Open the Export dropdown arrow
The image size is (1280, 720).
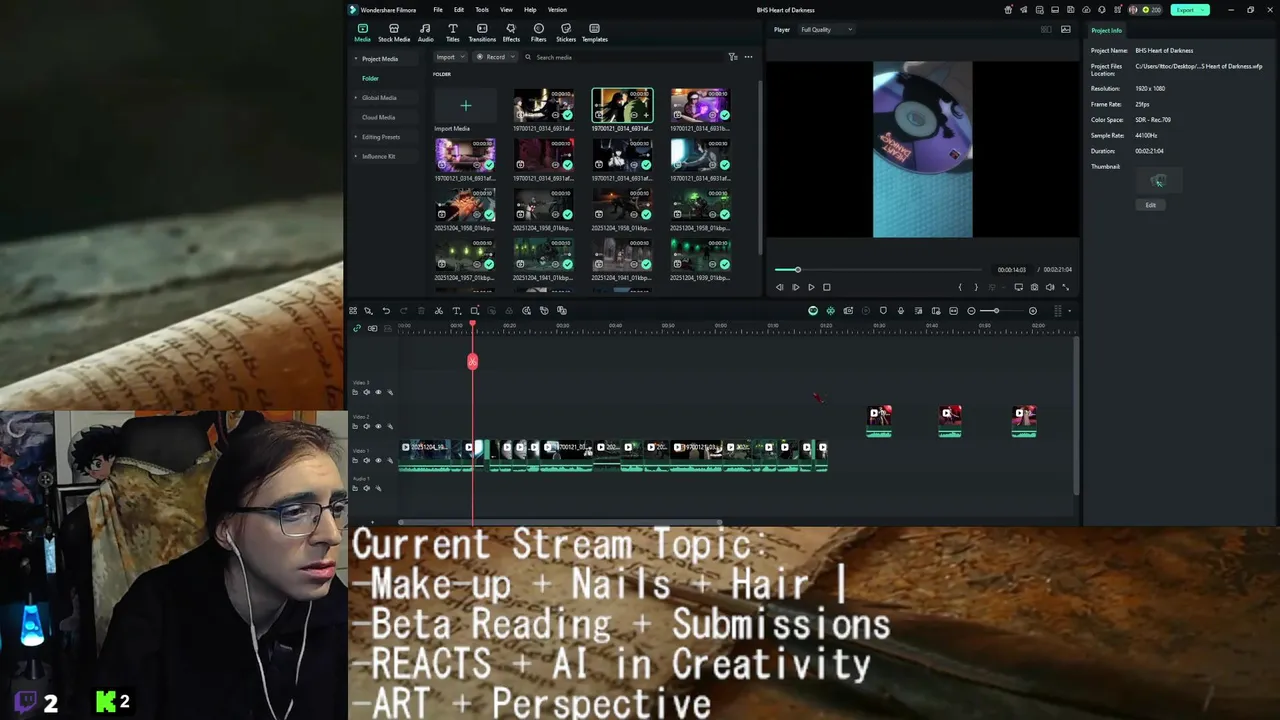point(1205,10)
